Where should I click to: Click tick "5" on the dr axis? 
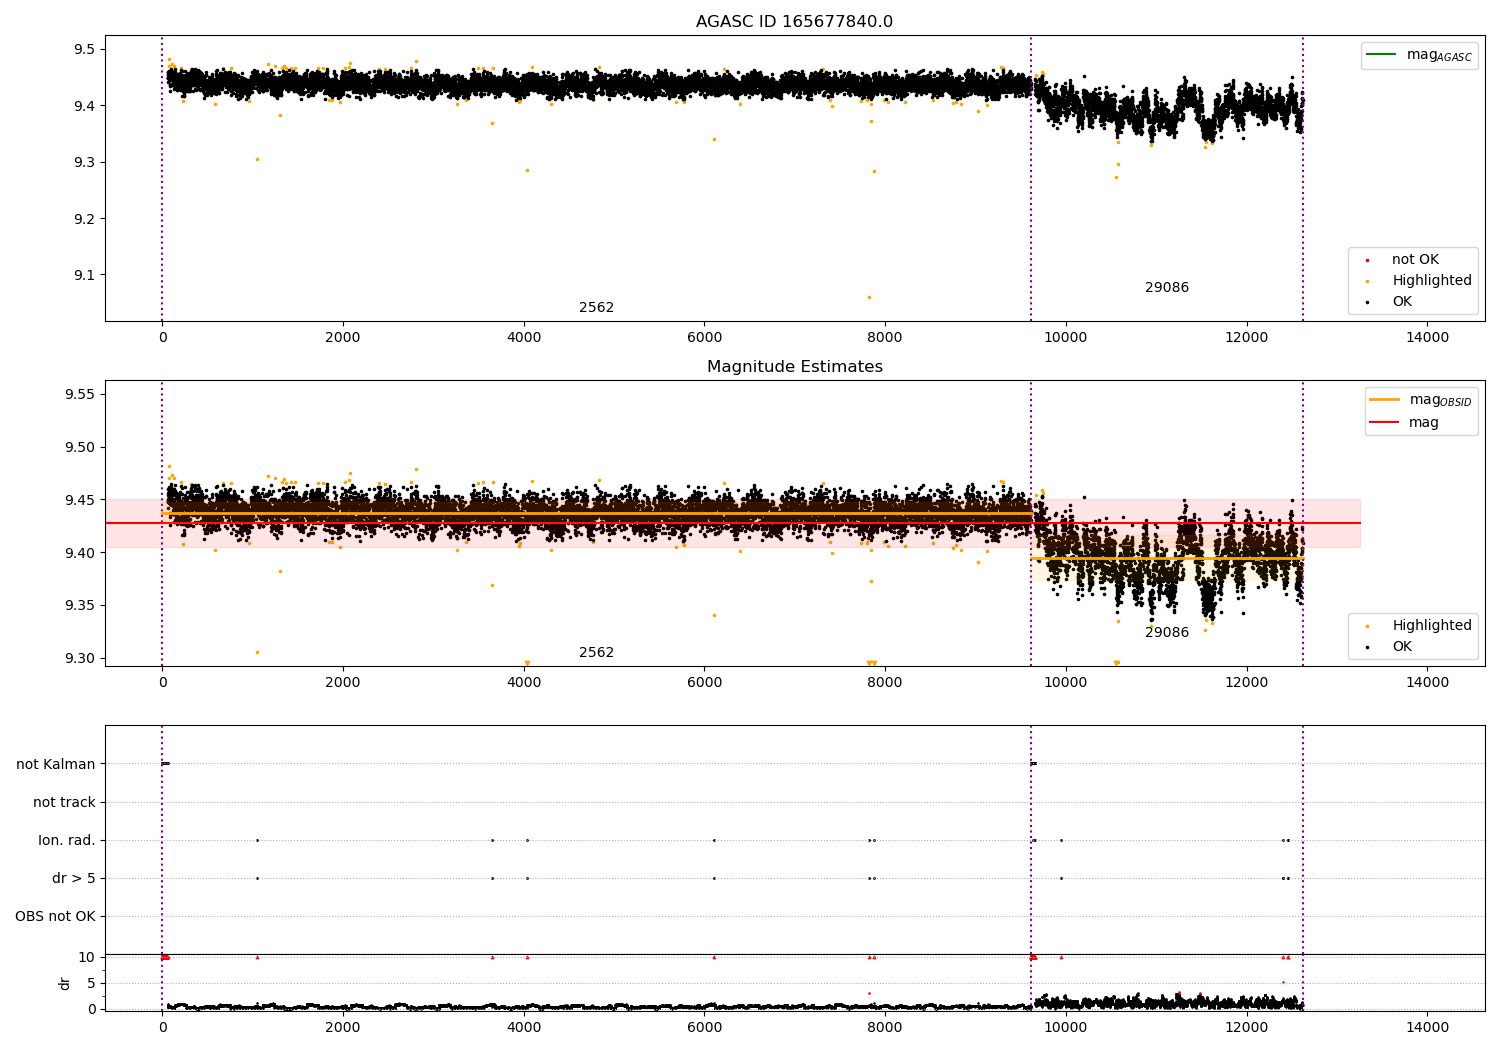(91, 984)
